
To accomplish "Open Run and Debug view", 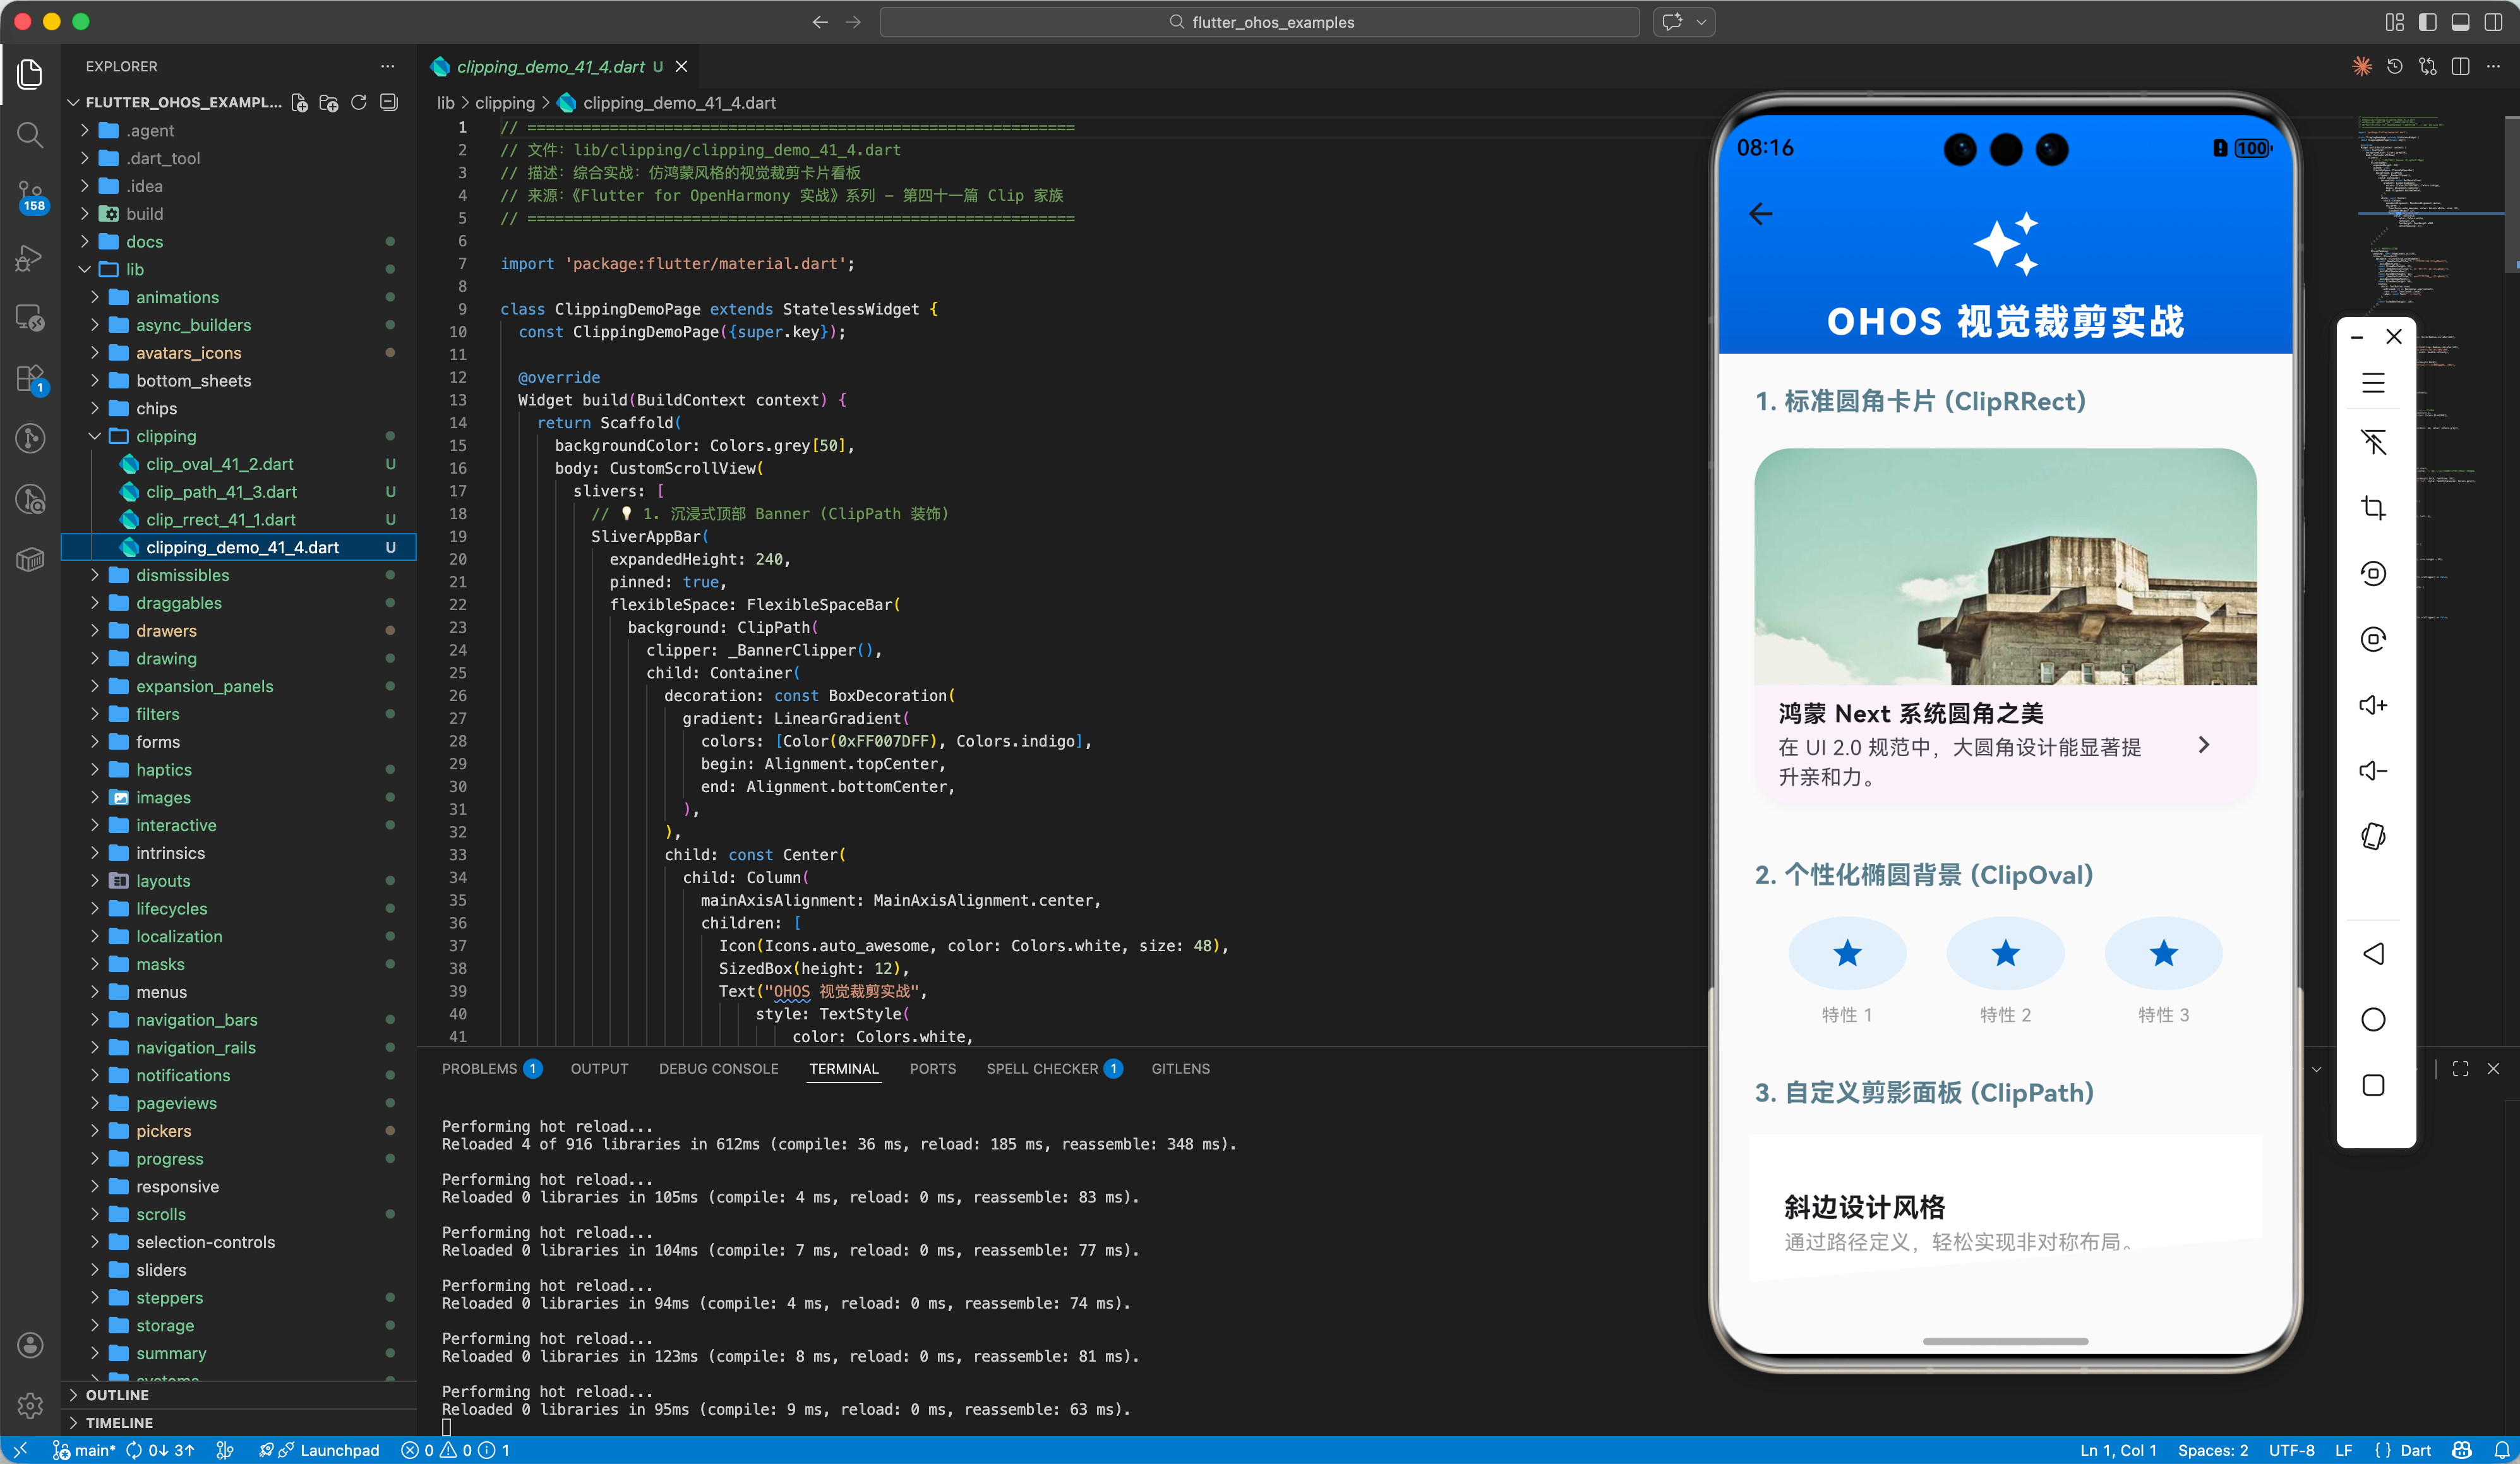I will (30, 258).
